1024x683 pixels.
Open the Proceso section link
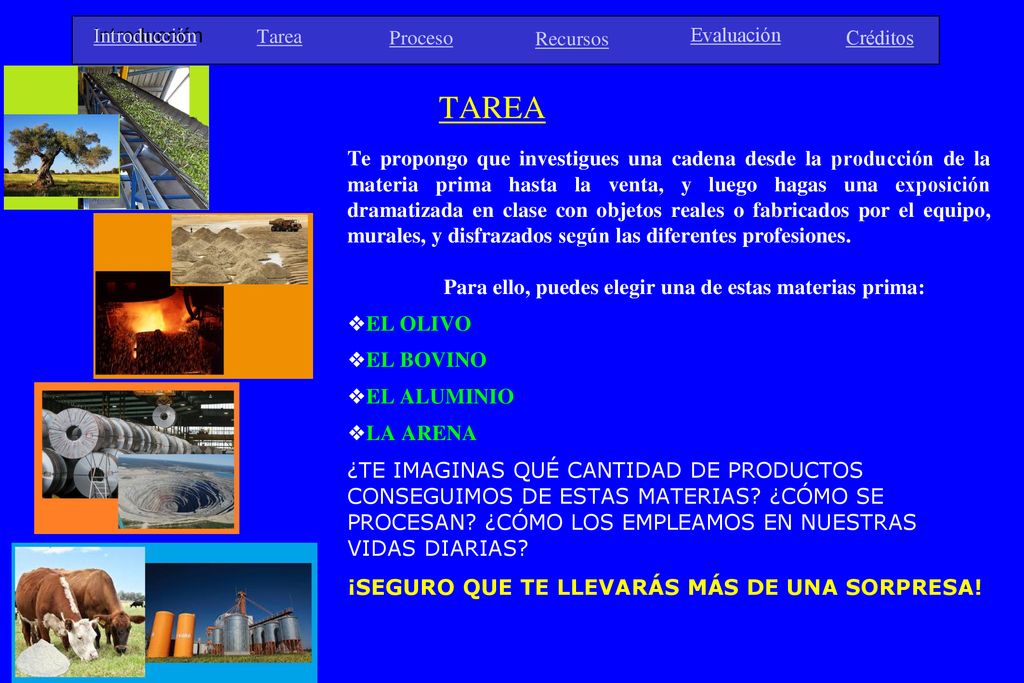[421, 38]
